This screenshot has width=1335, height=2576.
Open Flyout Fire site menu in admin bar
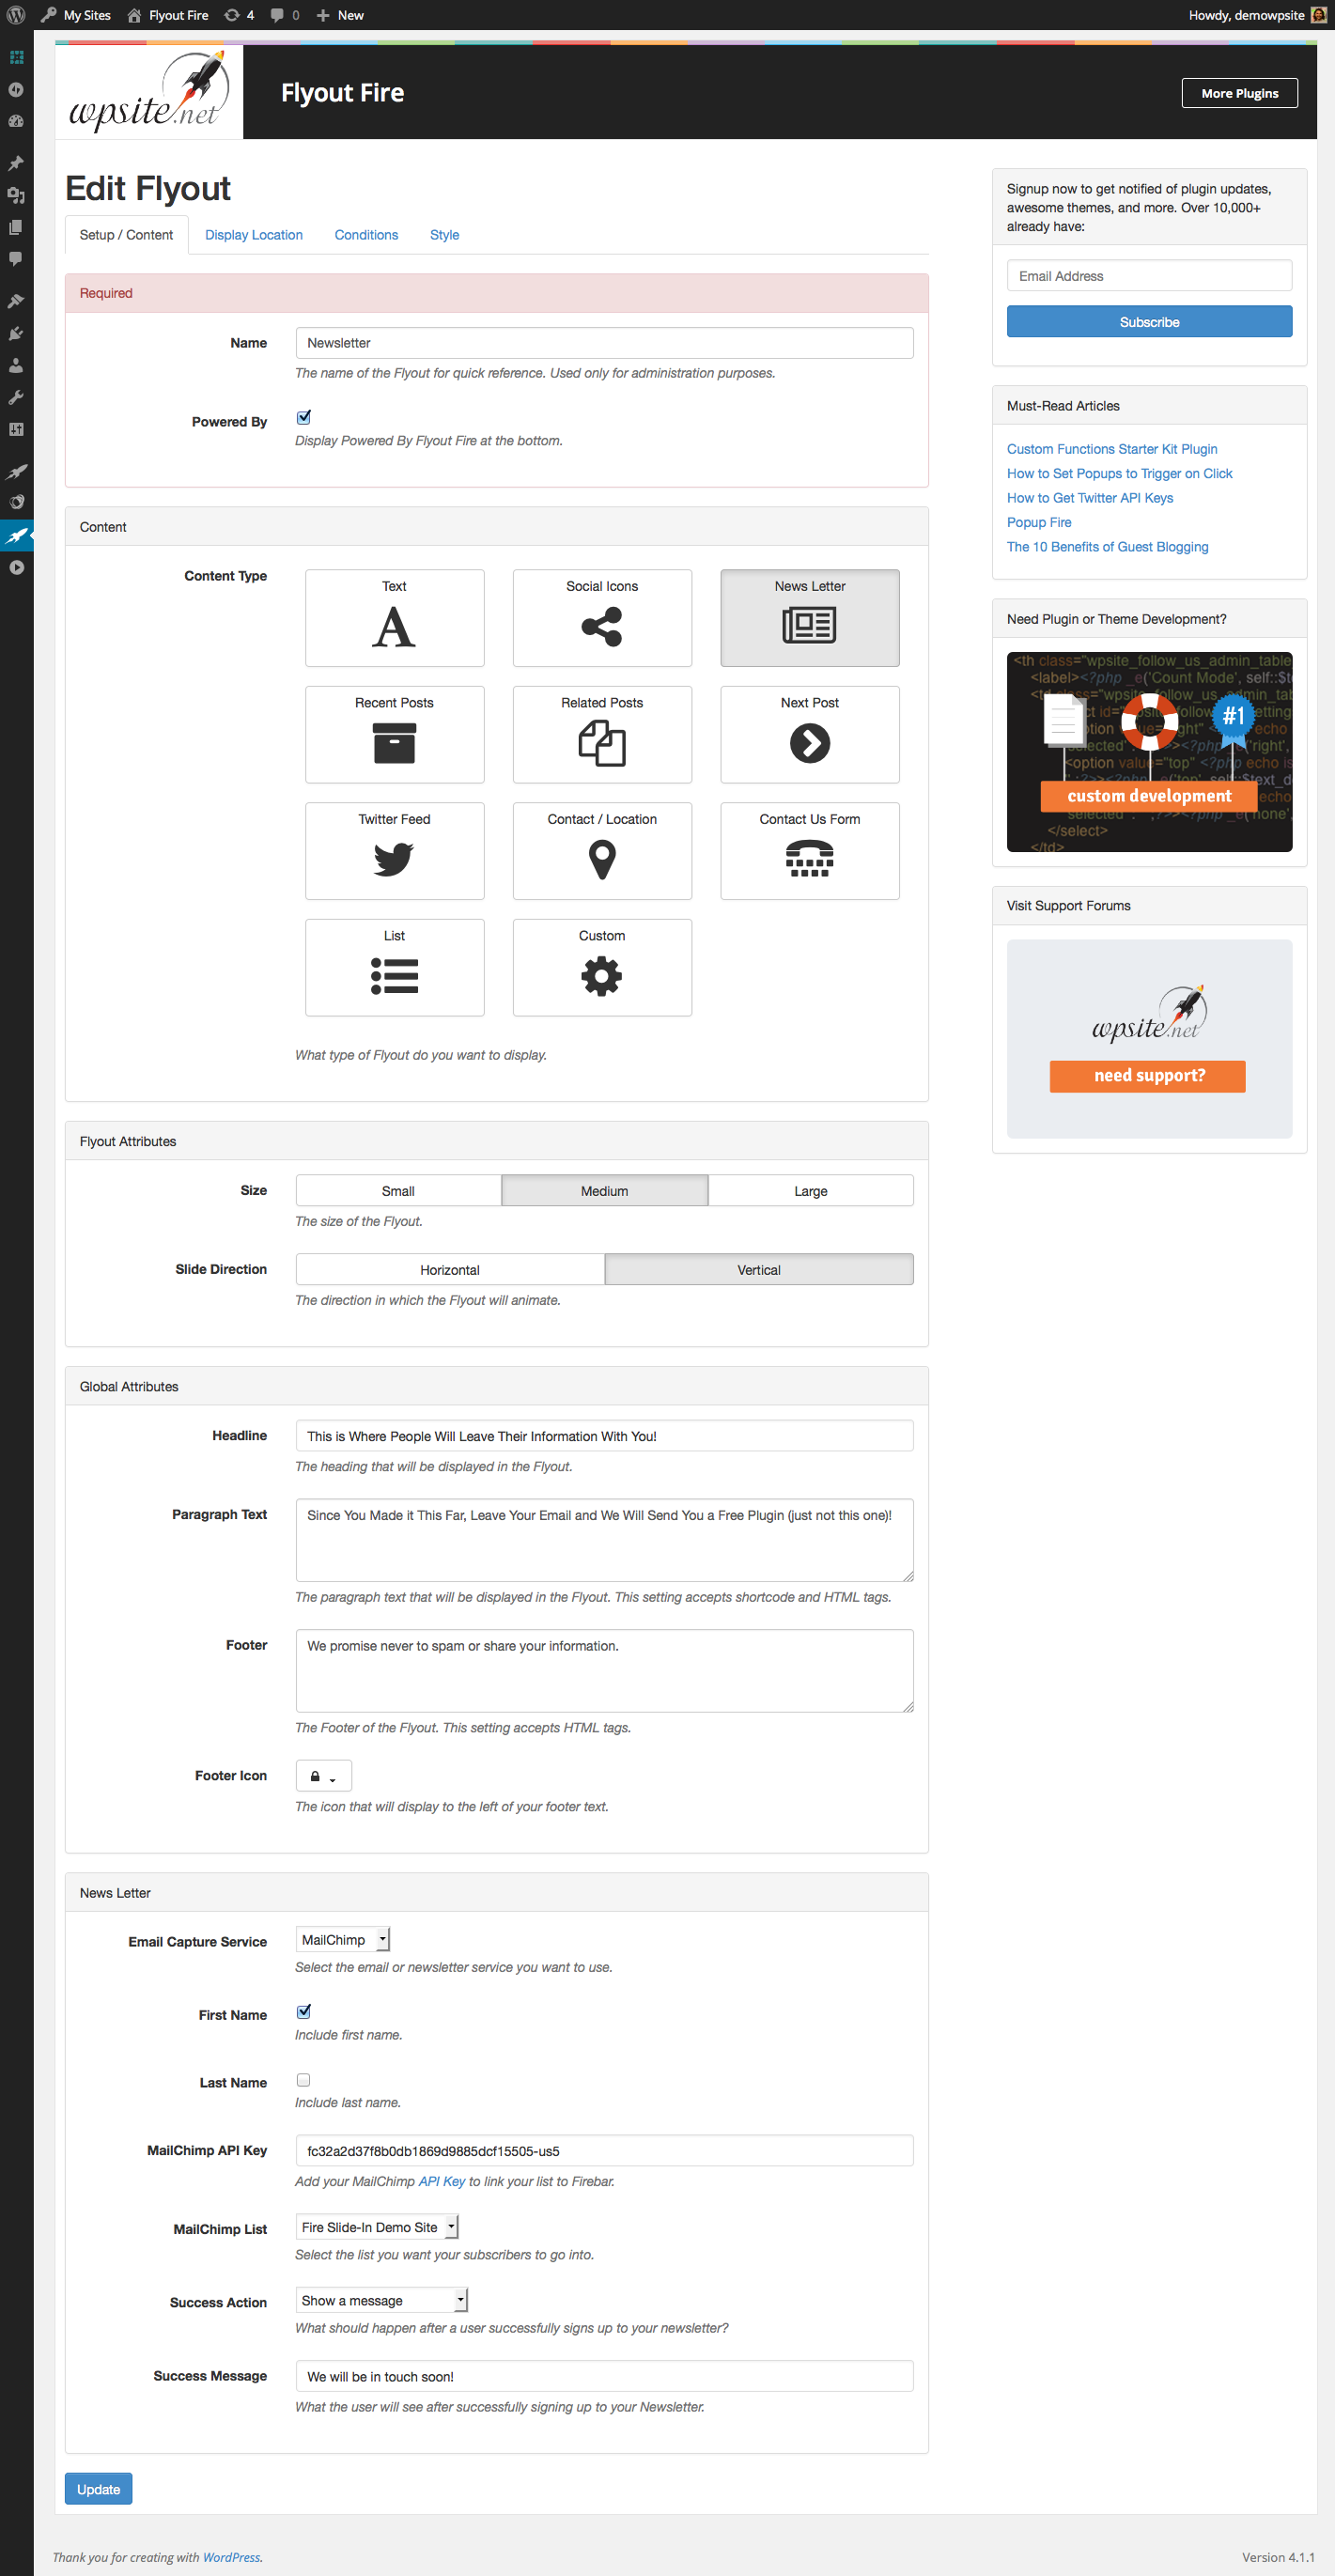tap(168, 15)
